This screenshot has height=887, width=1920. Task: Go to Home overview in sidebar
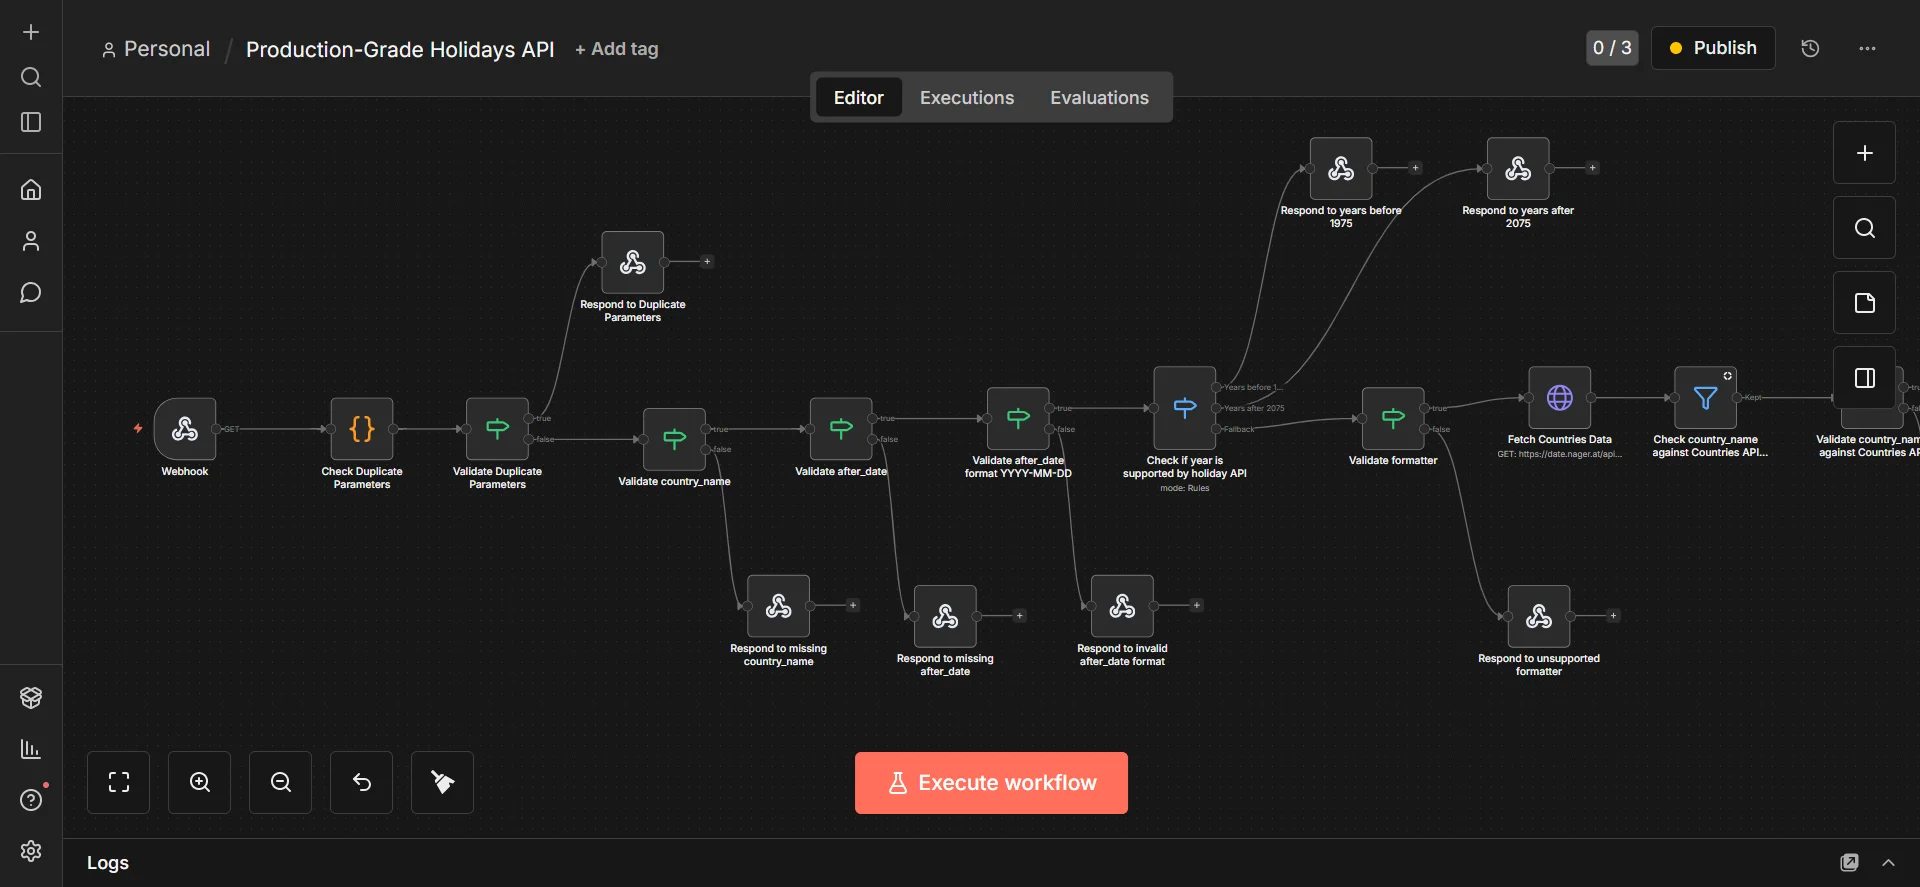[x=31, y=189]
